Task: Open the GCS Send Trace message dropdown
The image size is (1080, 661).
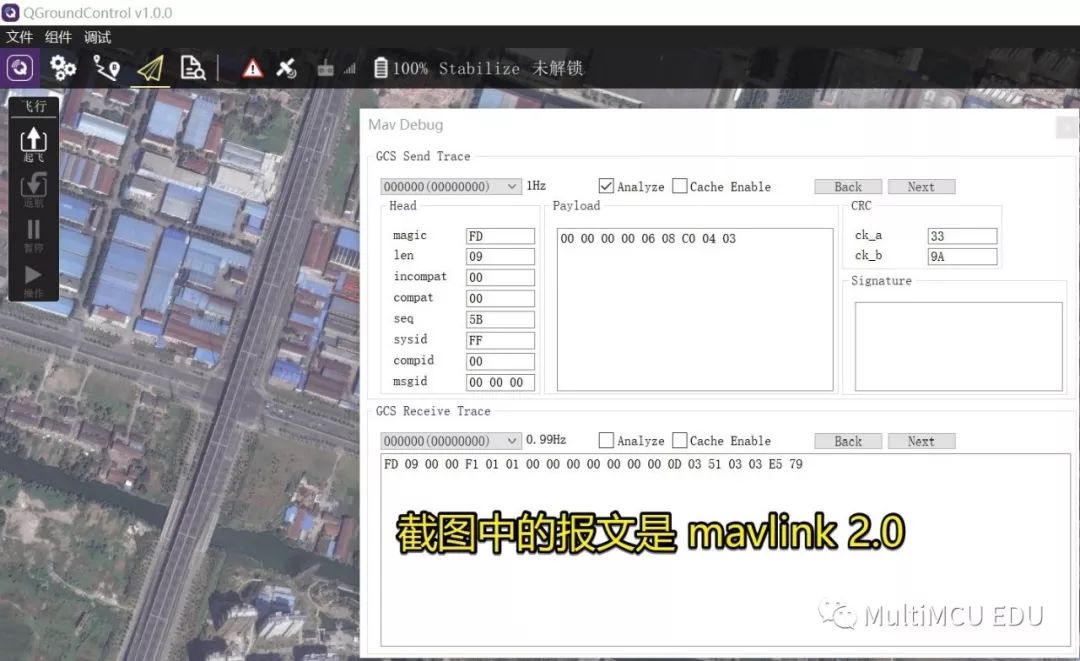Action: [x=450, y=187]
